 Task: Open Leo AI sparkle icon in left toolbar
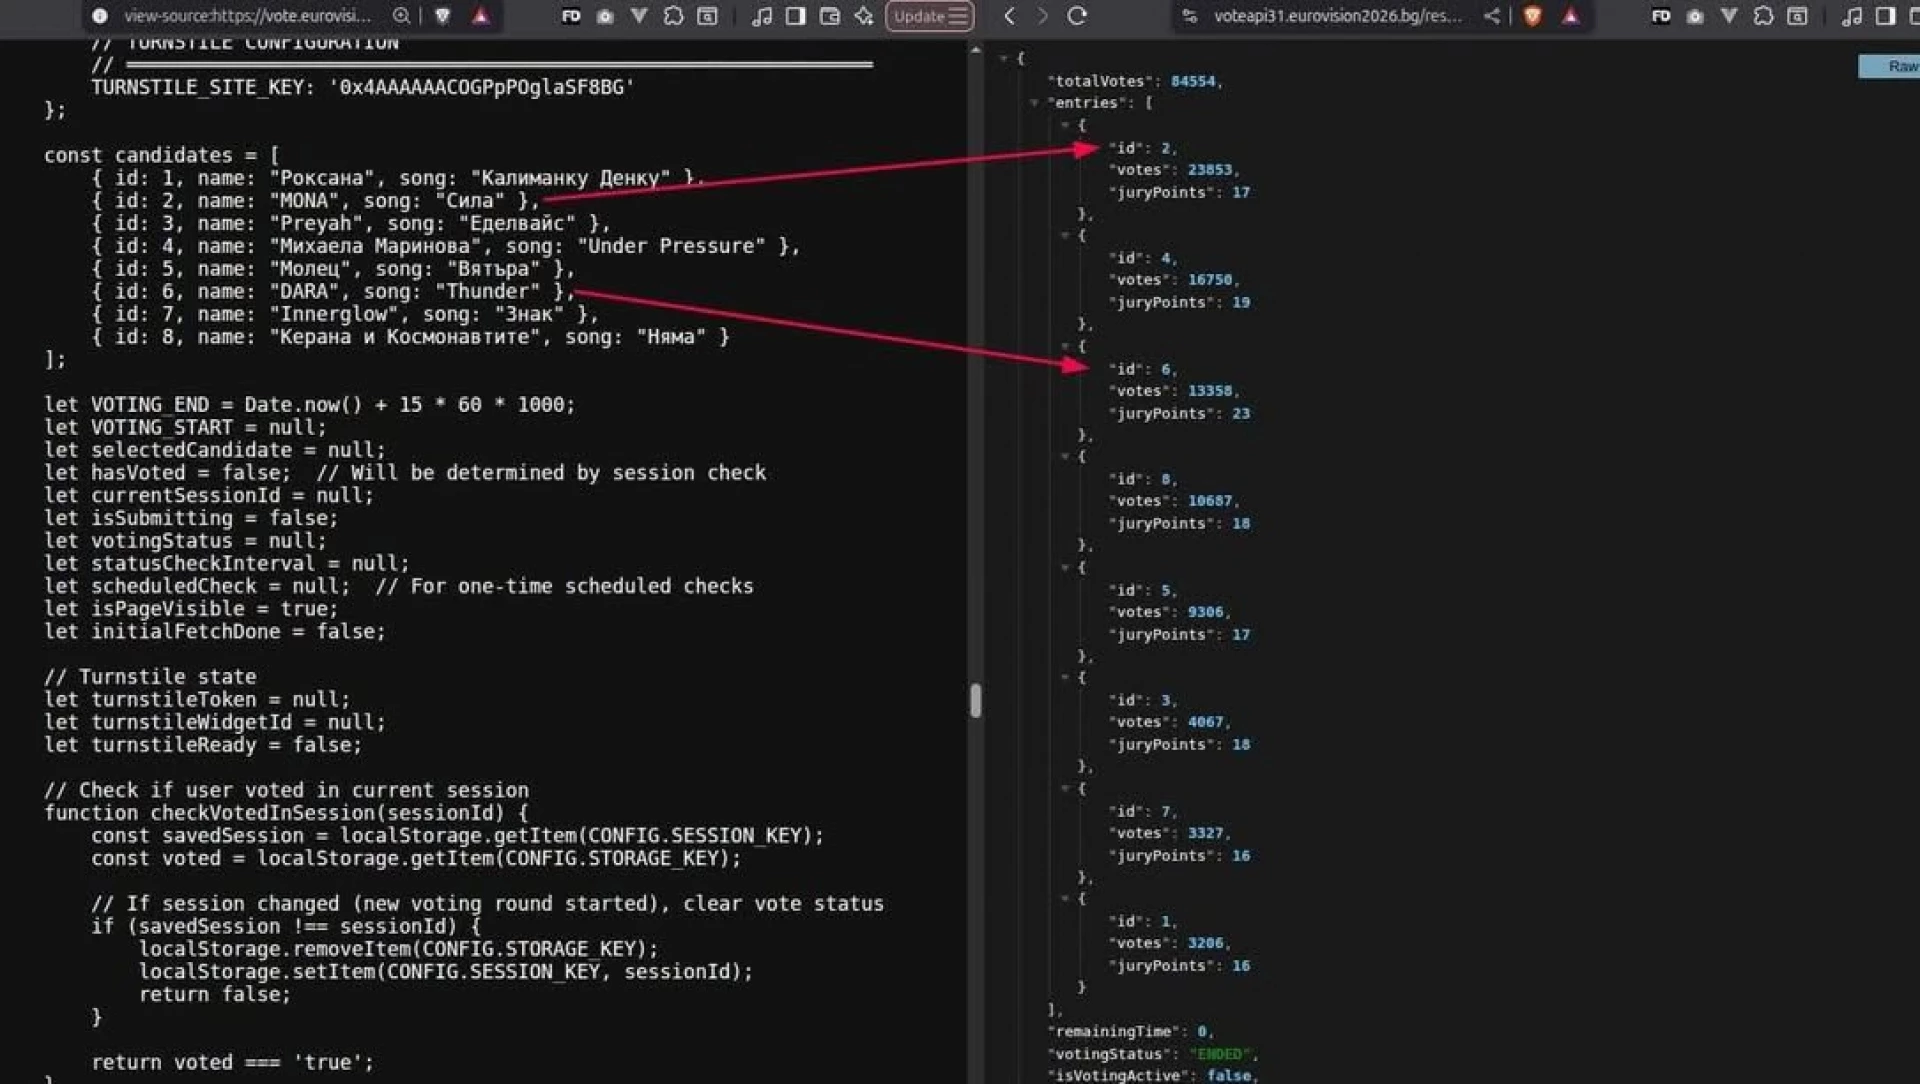[863, 16]
